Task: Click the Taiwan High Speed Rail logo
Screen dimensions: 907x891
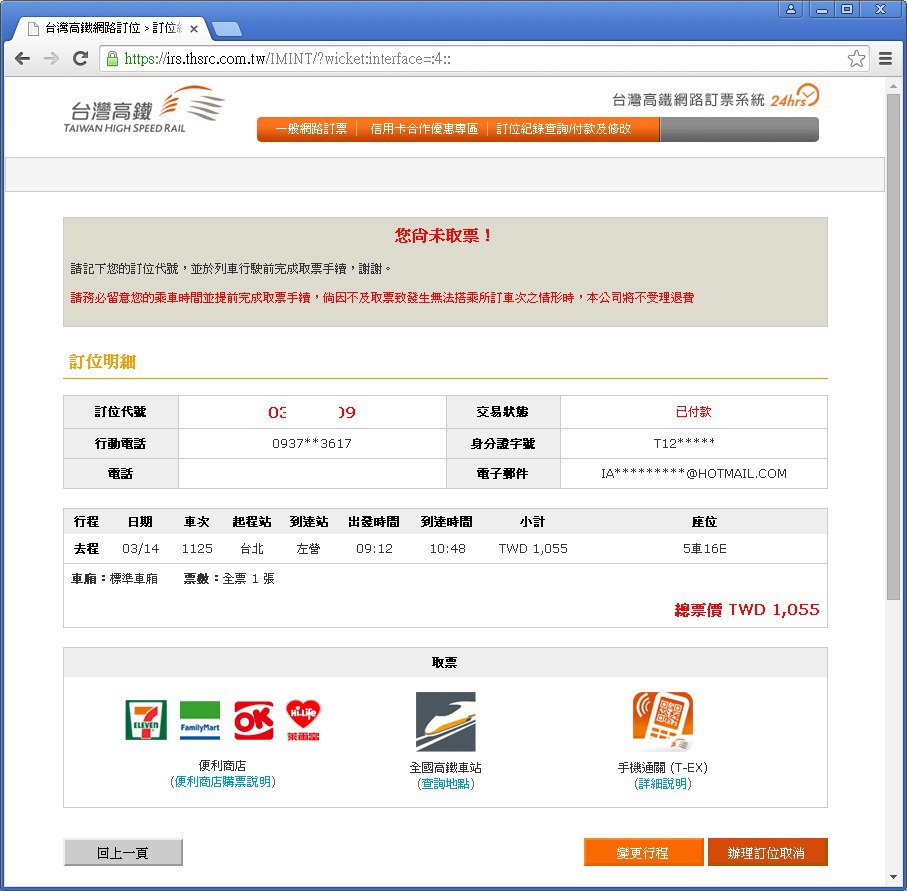Action: pos(144,110)
